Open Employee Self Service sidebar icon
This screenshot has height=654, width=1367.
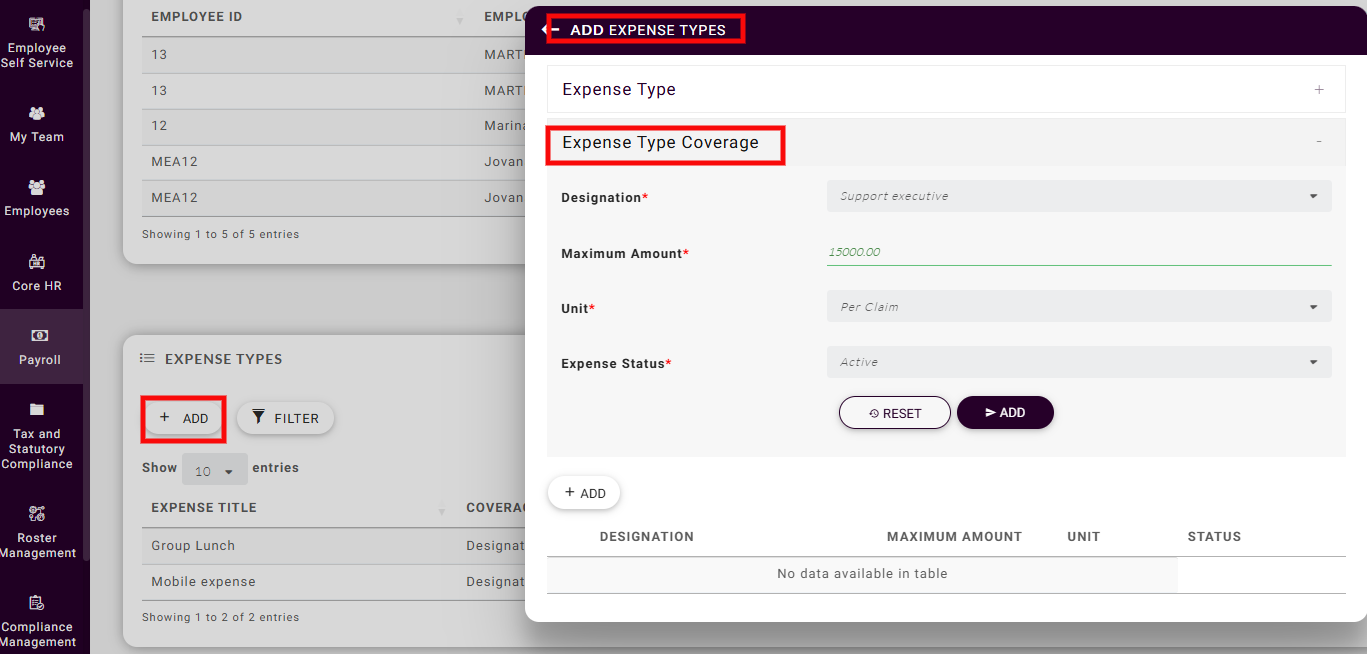(37, 24)
